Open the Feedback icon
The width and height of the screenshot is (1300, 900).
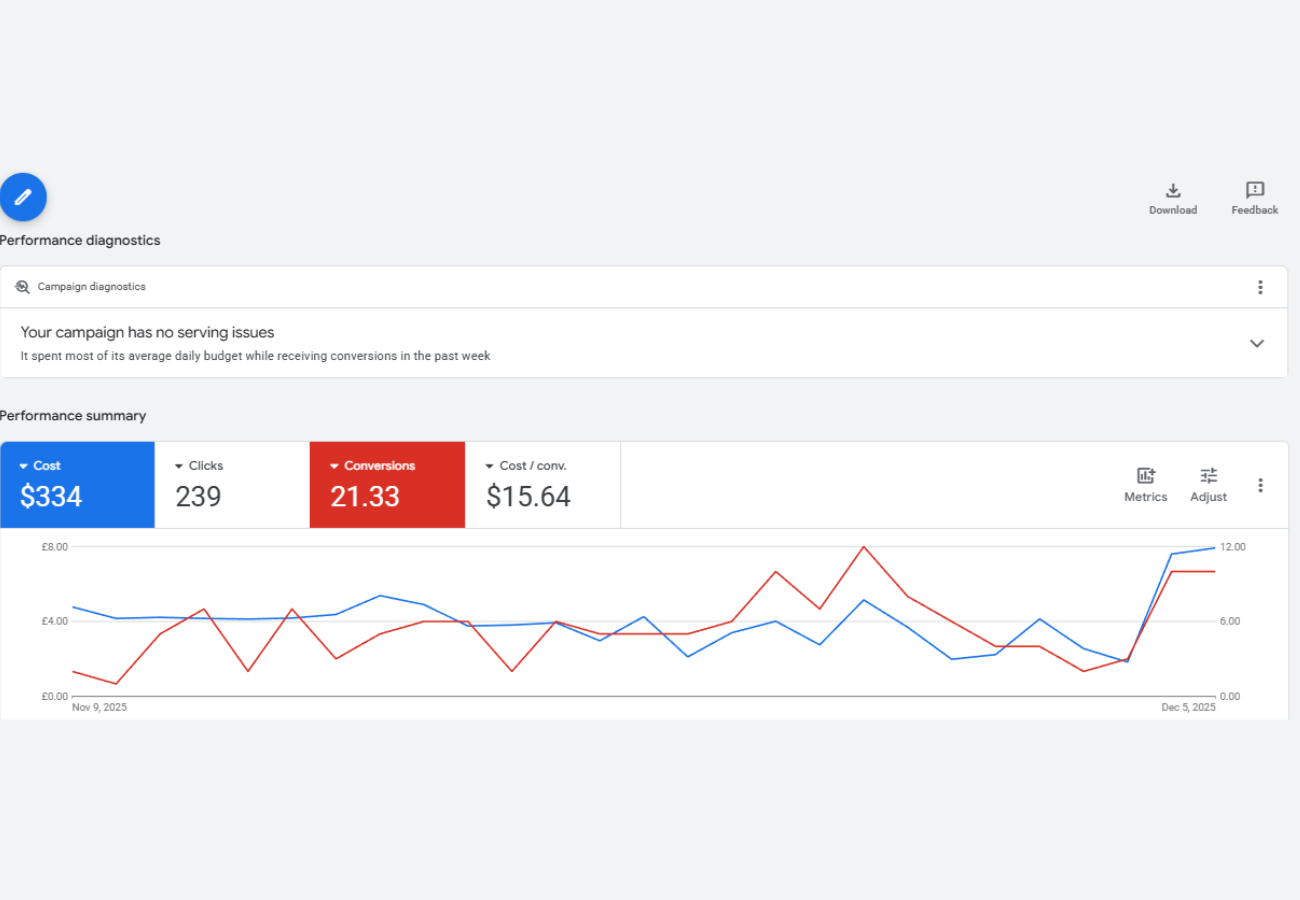pos(1255,191)
